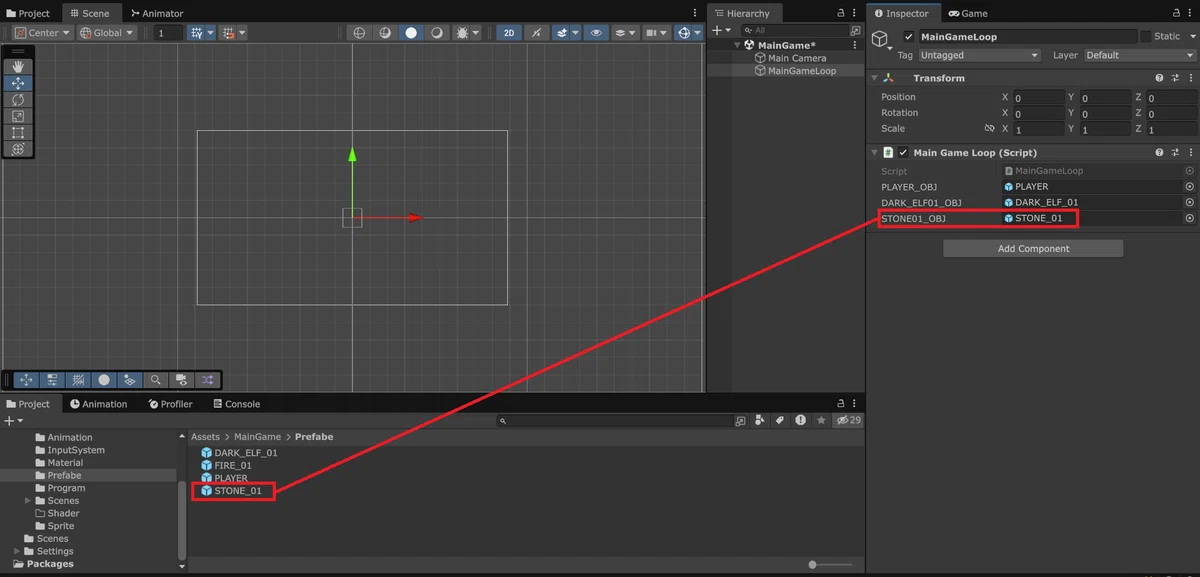Select the Scale tool
1200x577 pixels.
[17, 116]
